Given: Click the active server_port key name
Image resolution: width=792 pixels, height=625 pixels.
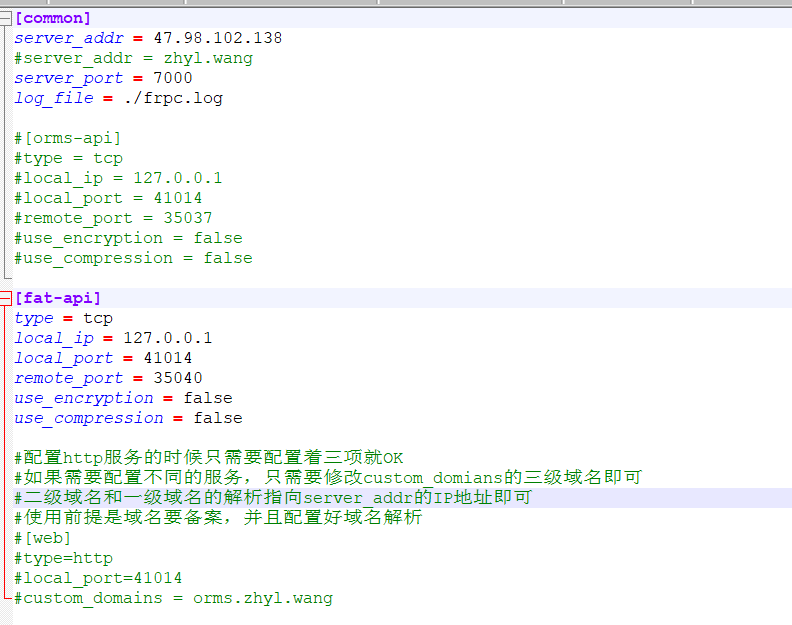Looking at the screenshot, I should click(x=69, y=78).
